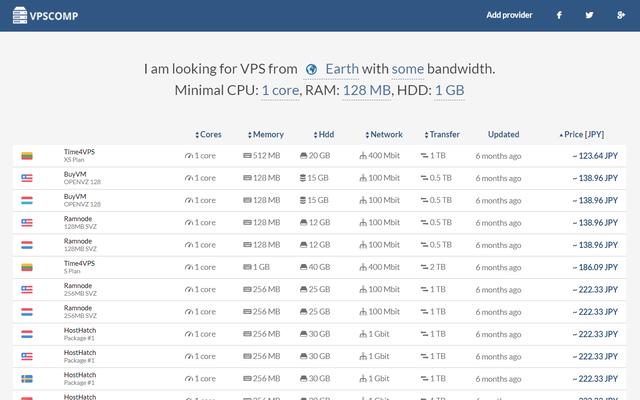Click the US flag on Ramnode 256MB SVZ row
Screen dimensions: 640x400
(27, 290)
